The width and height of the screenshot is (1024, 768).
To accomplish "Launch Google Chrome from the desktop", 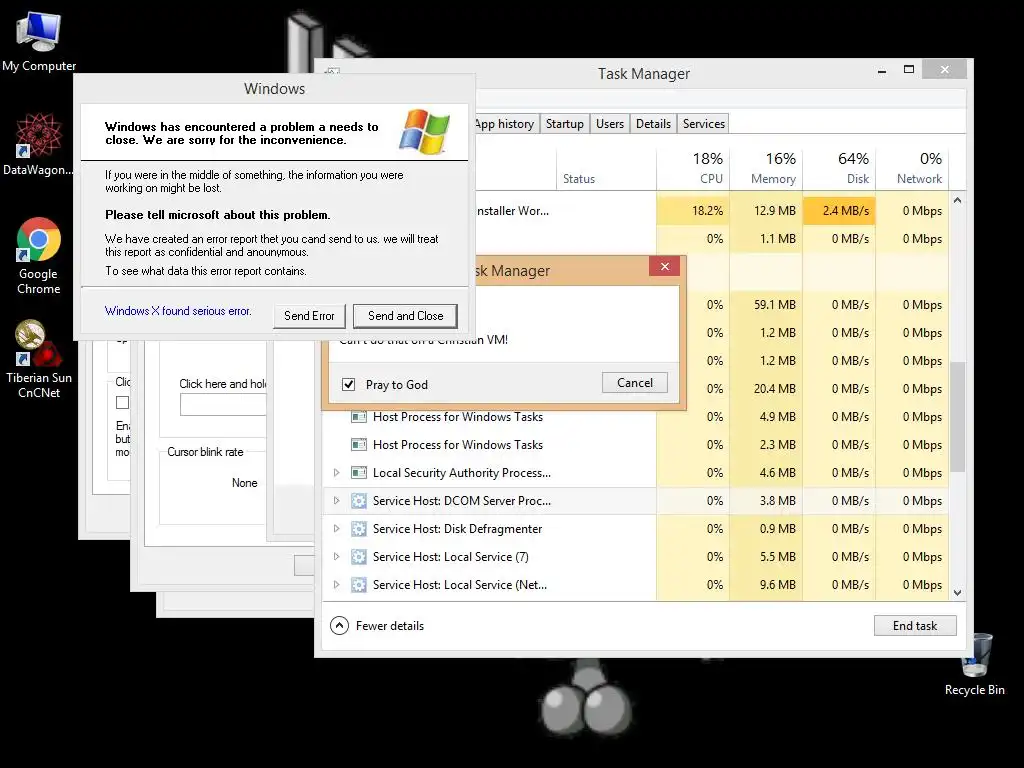I will click(x=39, y=256).
